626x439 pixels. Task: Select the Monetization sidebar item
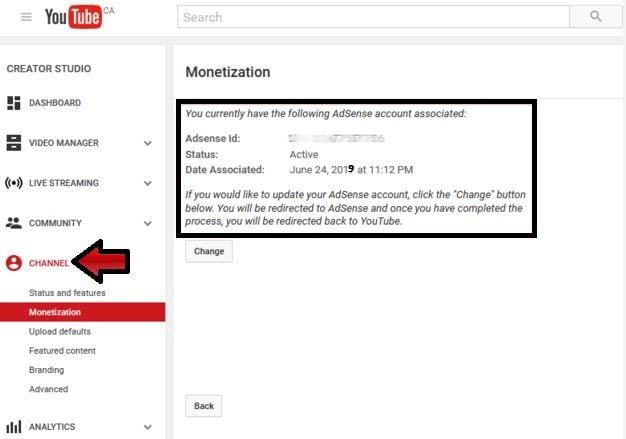pyautogui.click(x=82, y=312)
